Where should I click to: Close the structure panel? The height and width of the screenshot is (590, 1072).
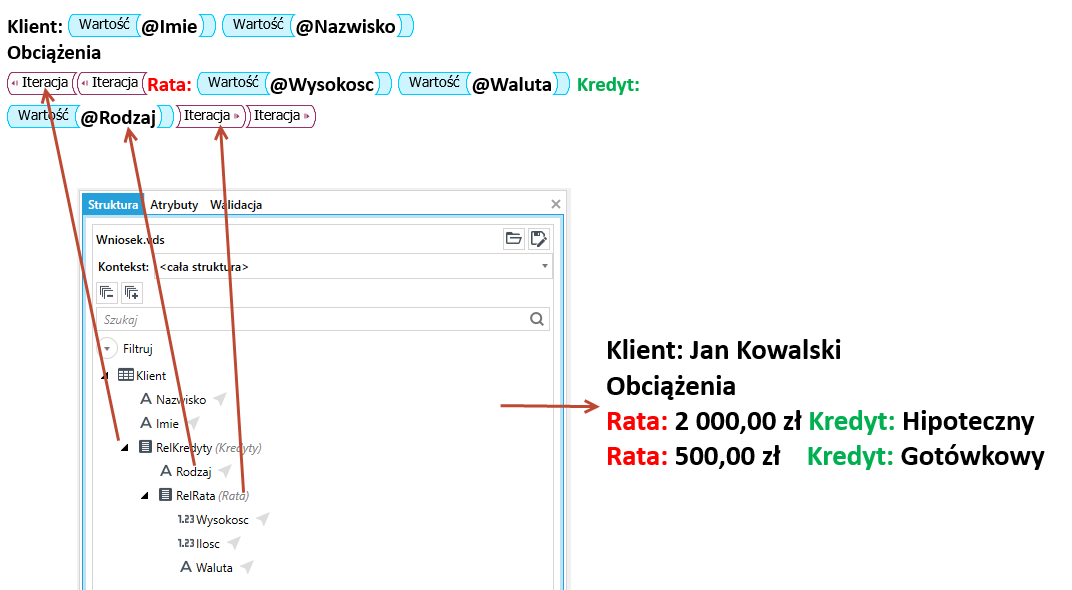556,204
